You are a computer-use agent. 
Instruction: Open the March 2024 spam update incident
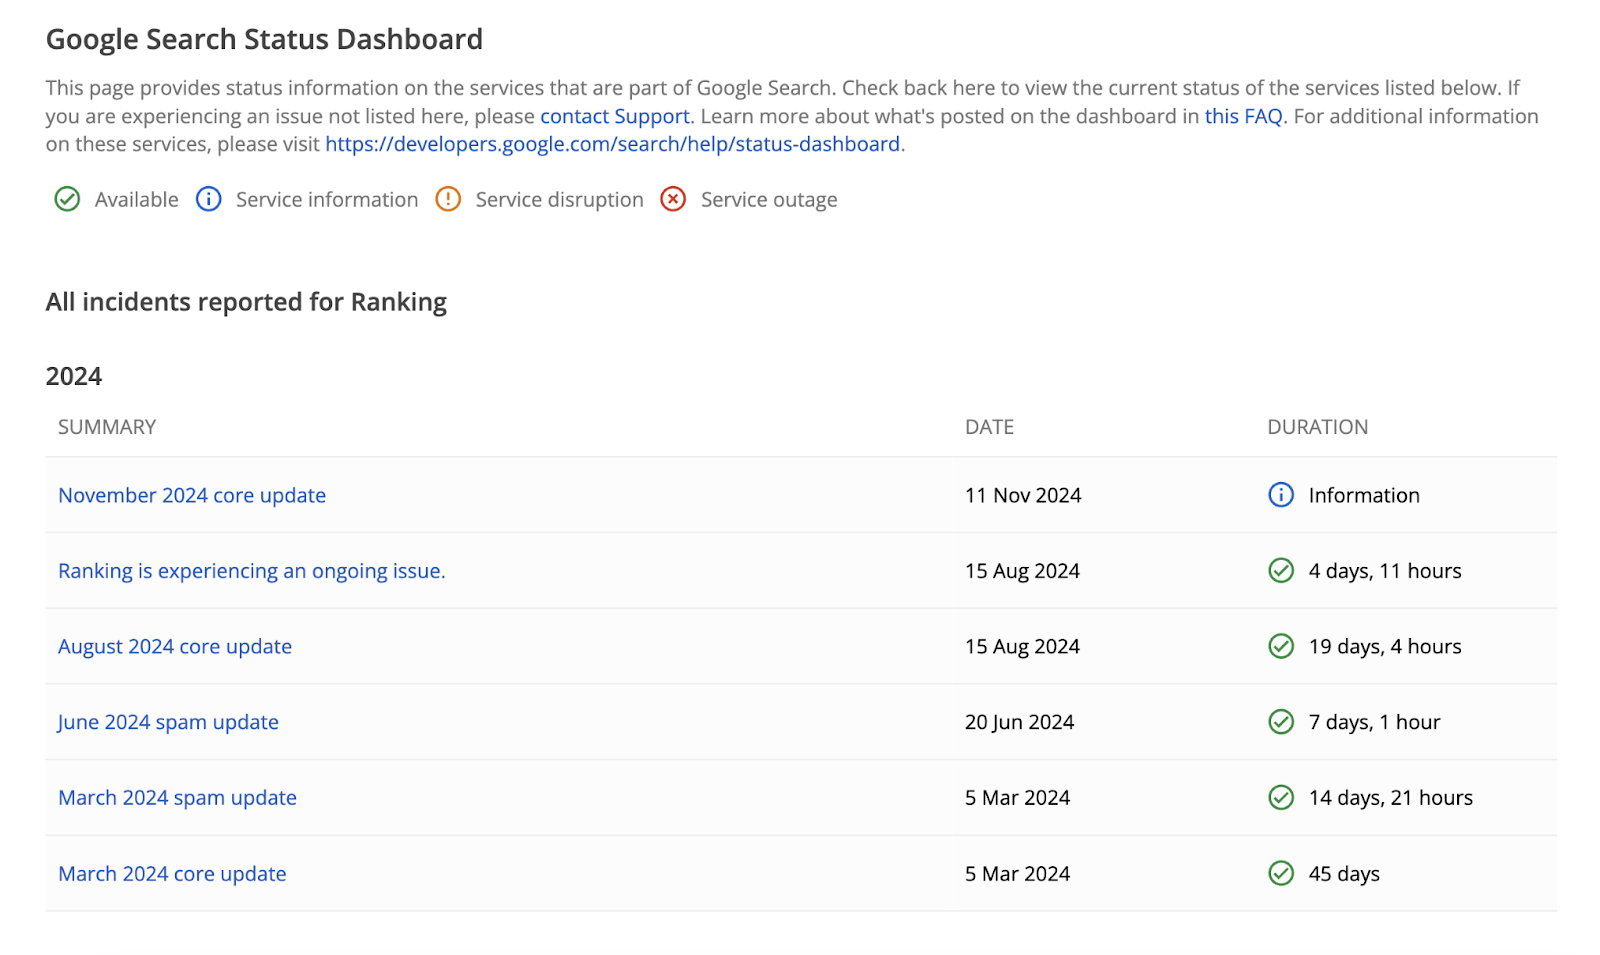click(x=176, y=797)
